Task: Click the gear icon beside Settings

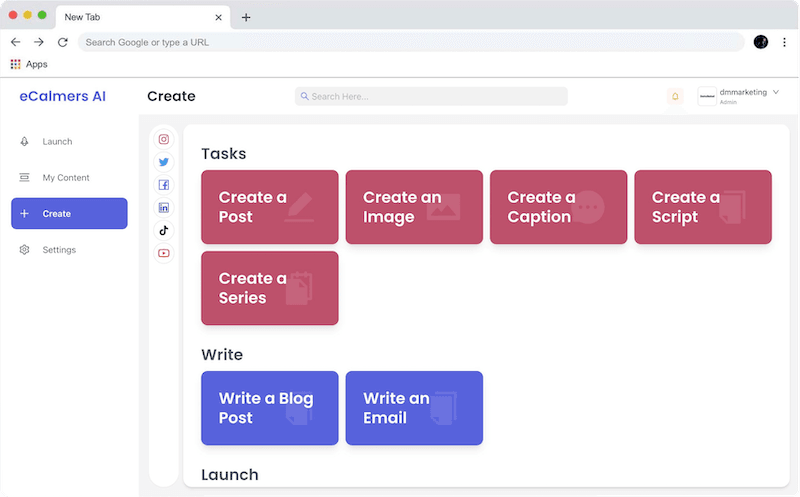Action: pyautogui.click(x=24, y=250)
